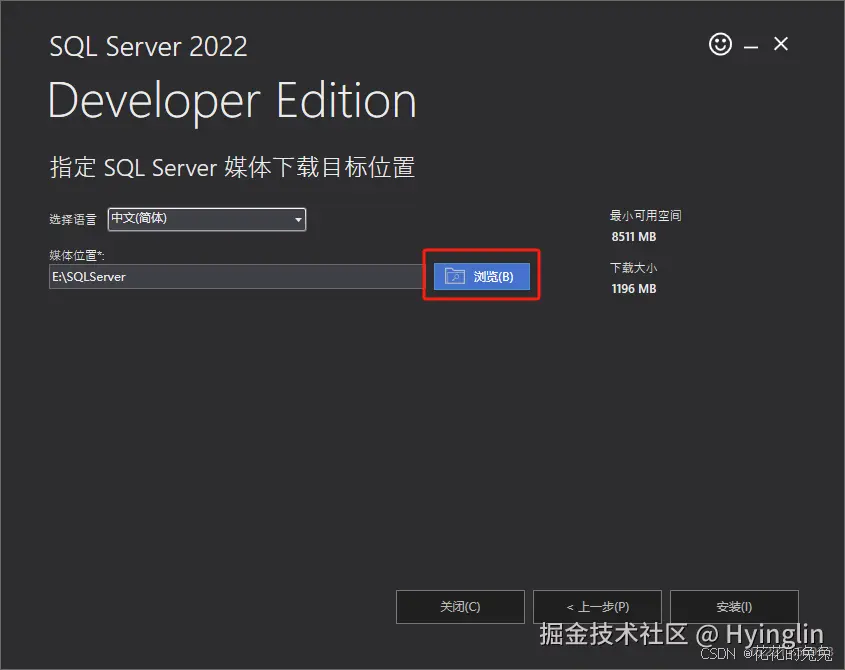Viewport: 845px width, 670px height.
Task: Minimize the SQL Server installer window
Action: (751, 47)
